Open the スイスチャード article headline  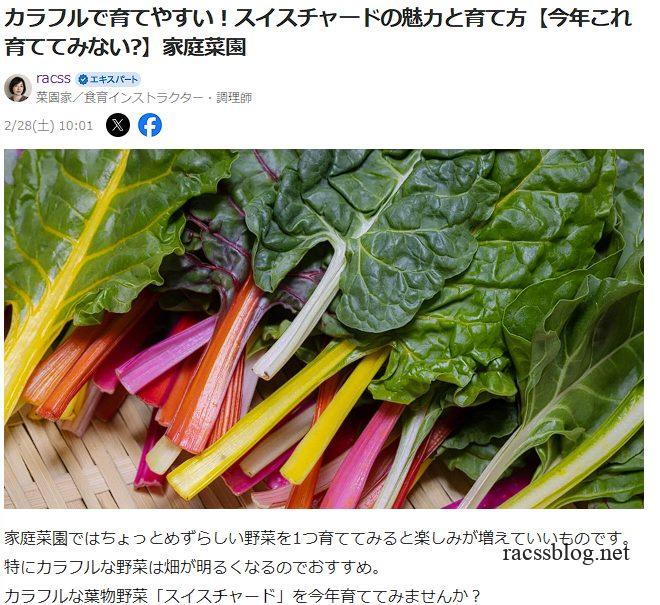point(318,33)
